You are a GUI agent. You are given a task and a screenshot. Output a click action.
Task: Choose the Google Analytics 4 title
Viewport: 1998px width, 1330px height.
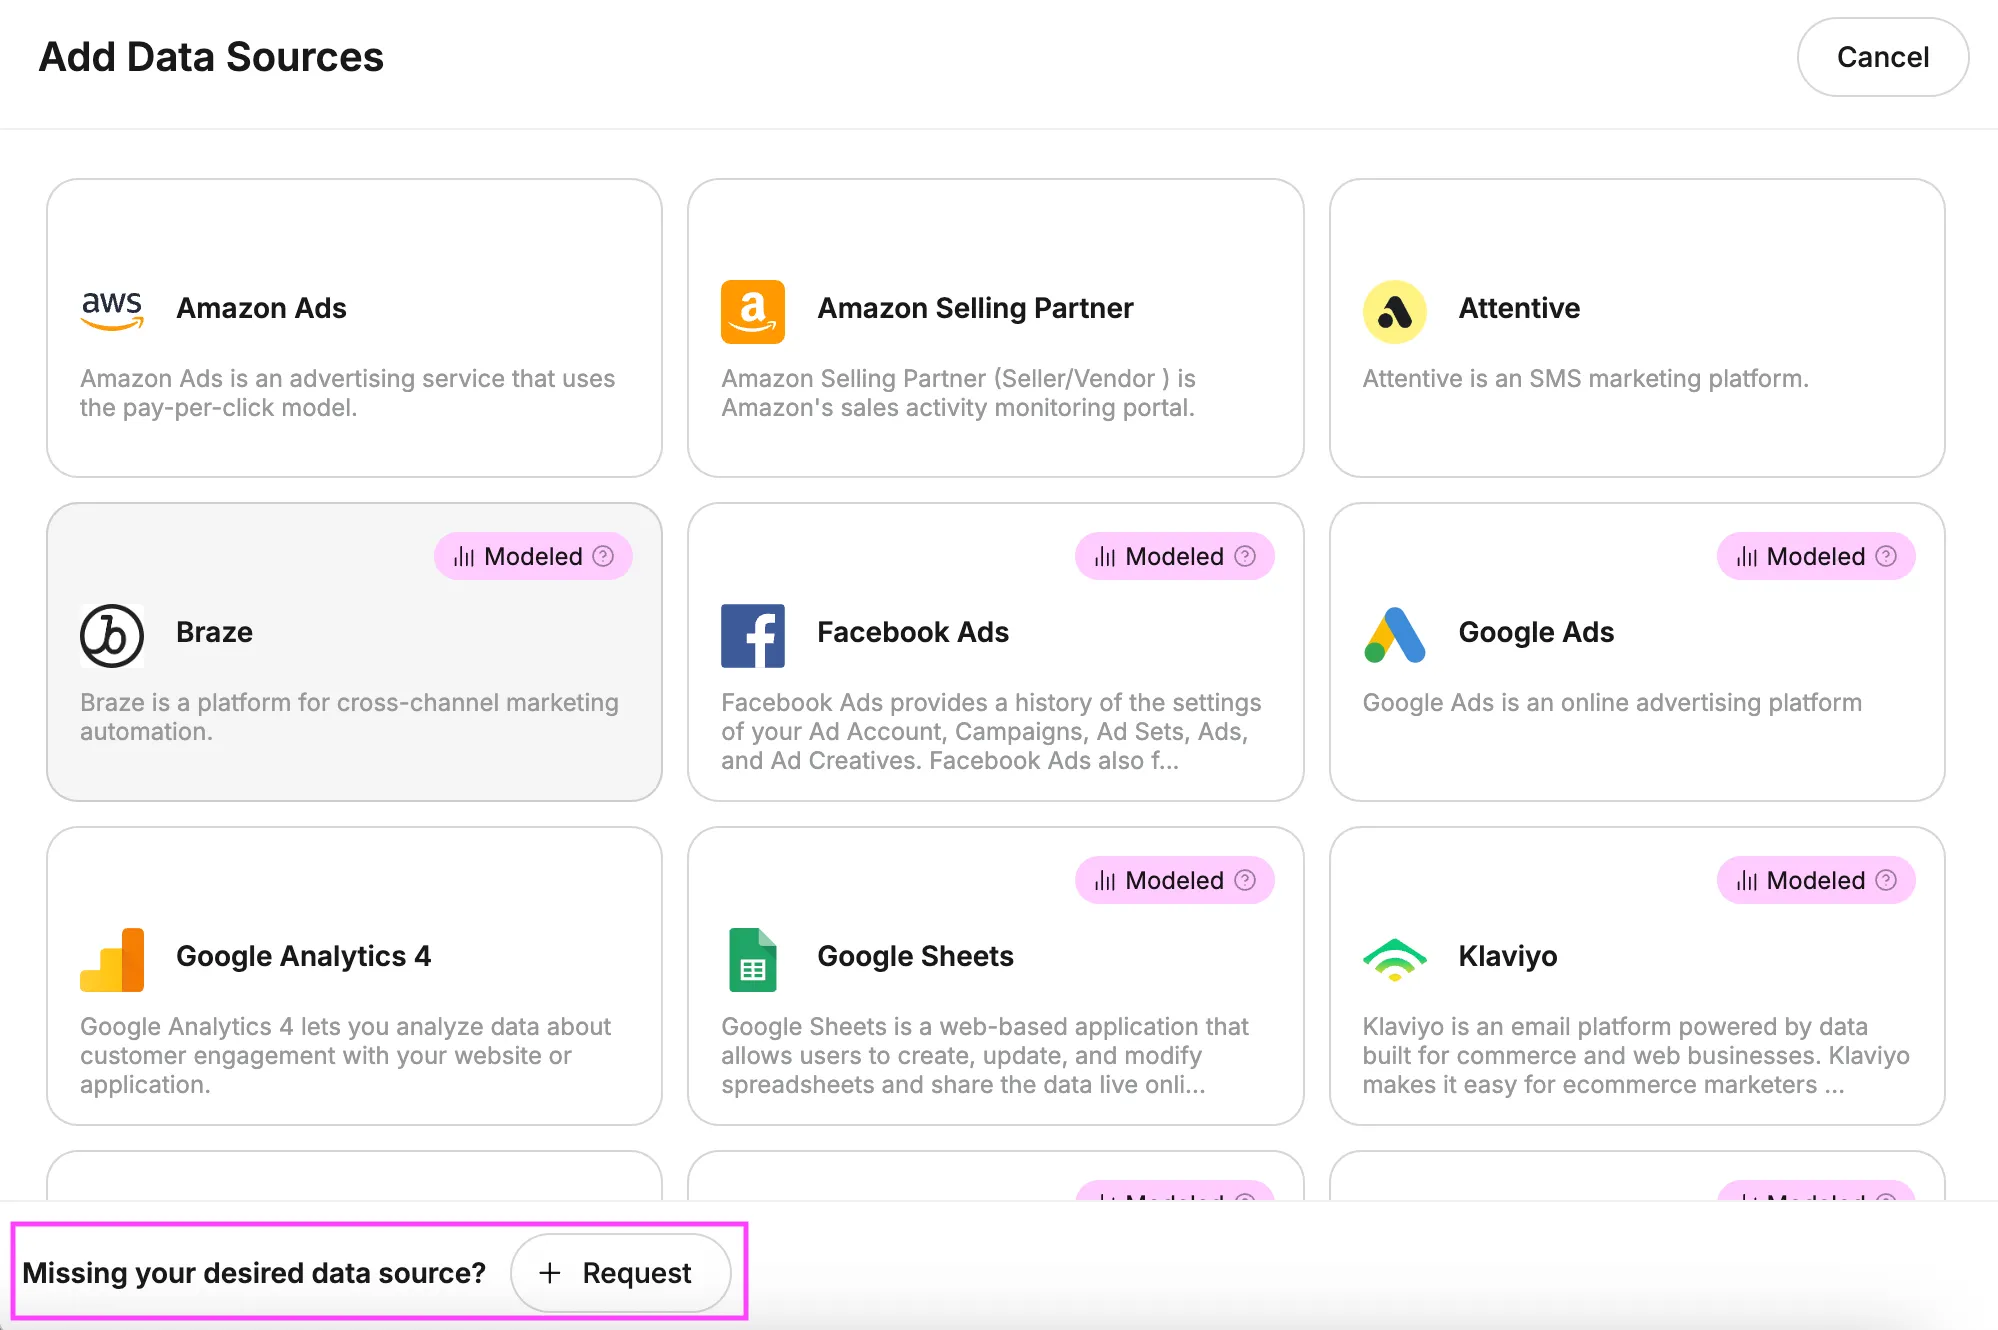click(x=303, y=956)
